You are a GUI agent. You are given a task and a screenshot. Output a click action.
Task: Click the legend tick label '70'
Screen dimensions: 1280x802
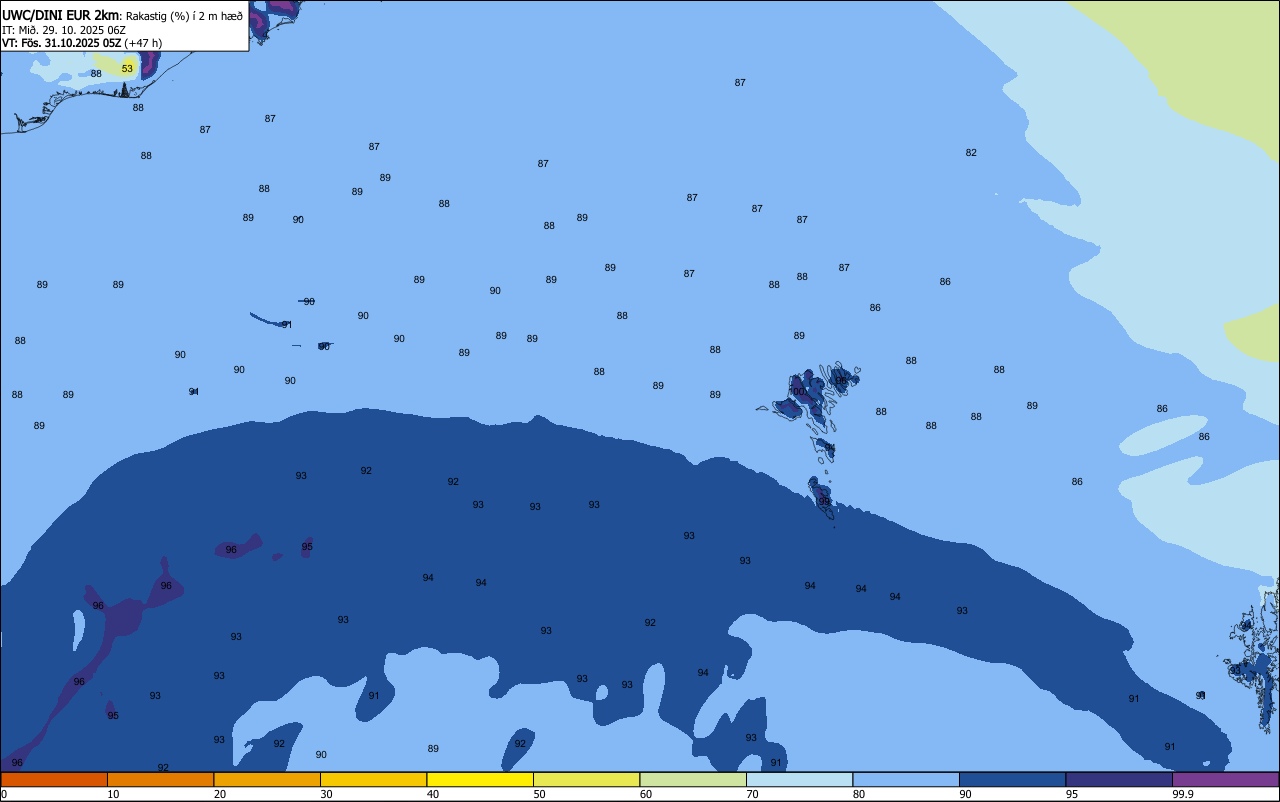(752, 794)
